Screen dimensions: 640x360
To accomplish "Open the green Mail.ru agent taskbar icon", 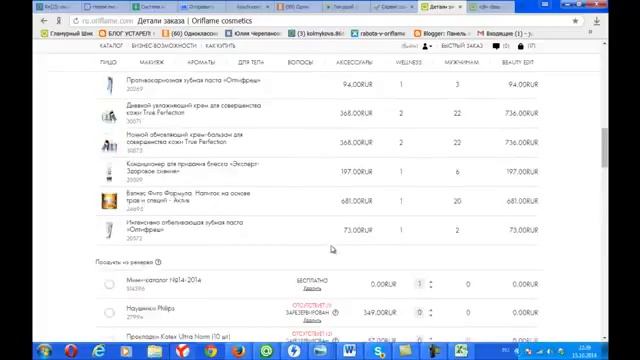I will pos(266,351).
